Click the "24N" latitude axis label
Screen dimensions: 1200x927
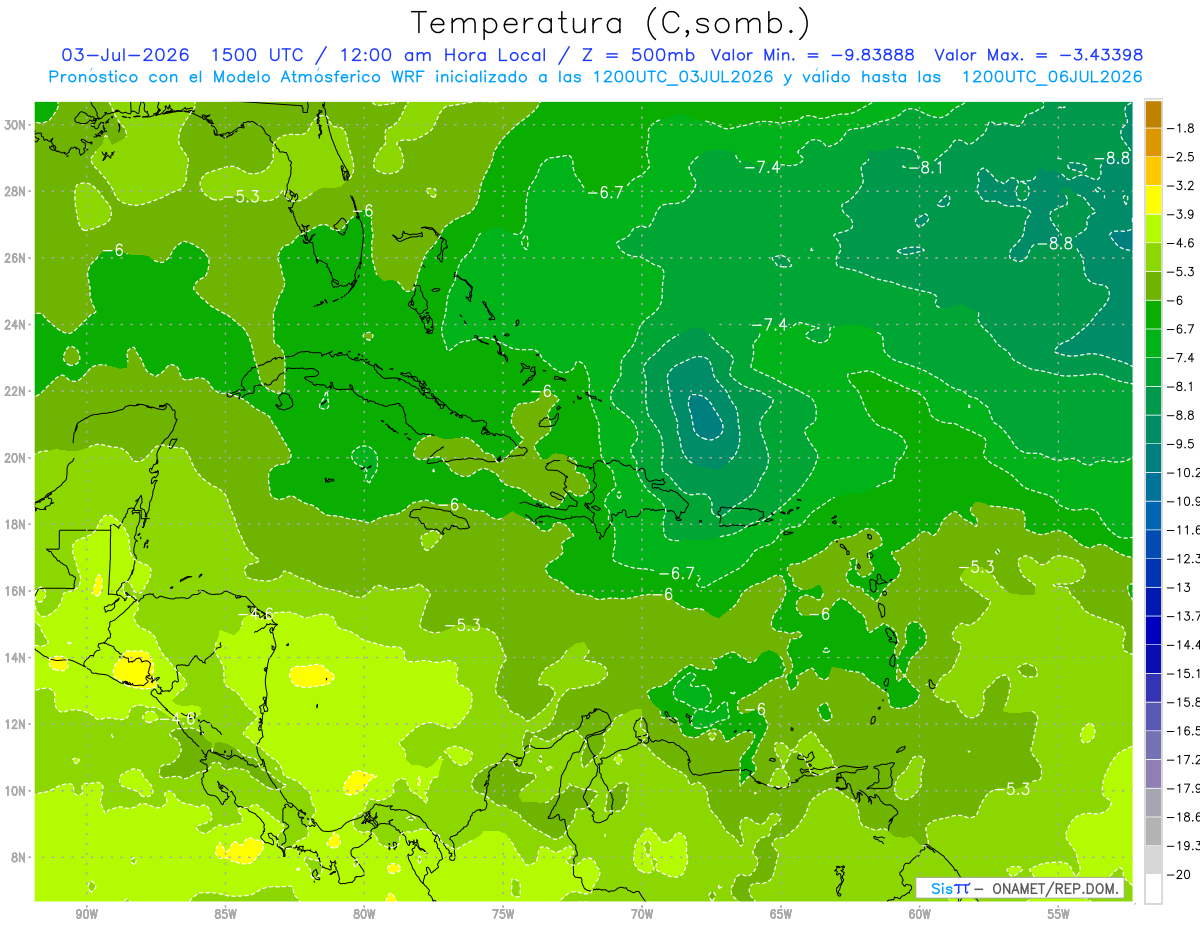pos(16,325)
